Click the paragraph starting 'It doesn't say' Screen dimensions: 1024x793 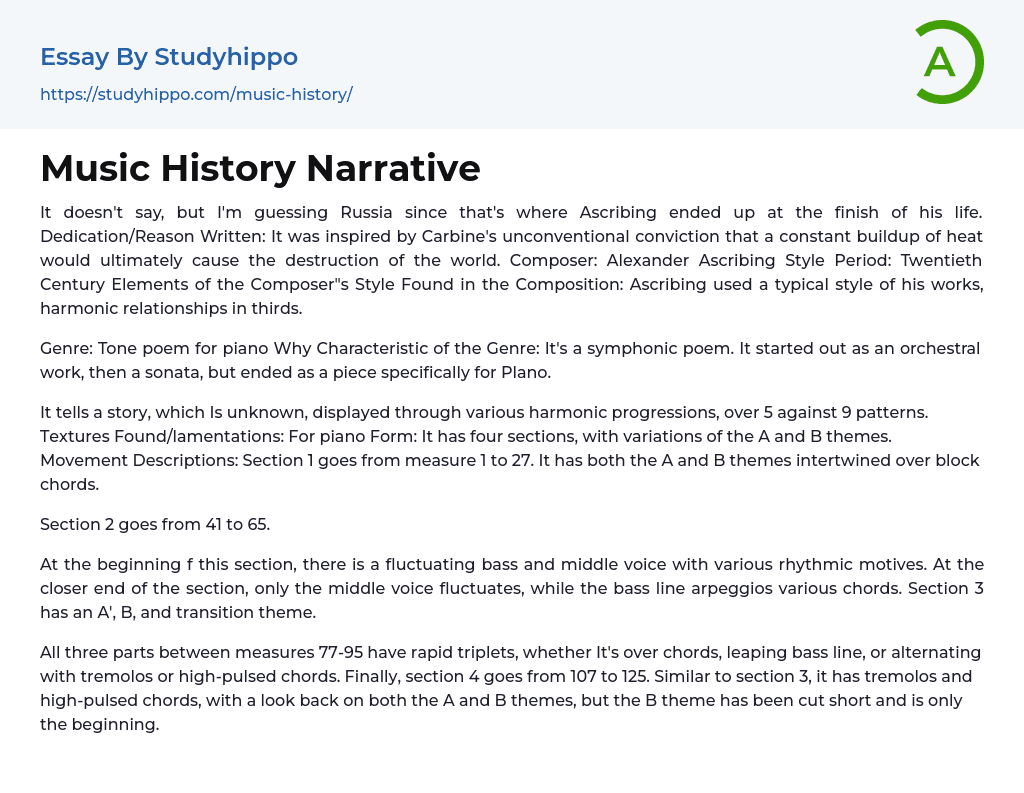[x=511, y=260]
